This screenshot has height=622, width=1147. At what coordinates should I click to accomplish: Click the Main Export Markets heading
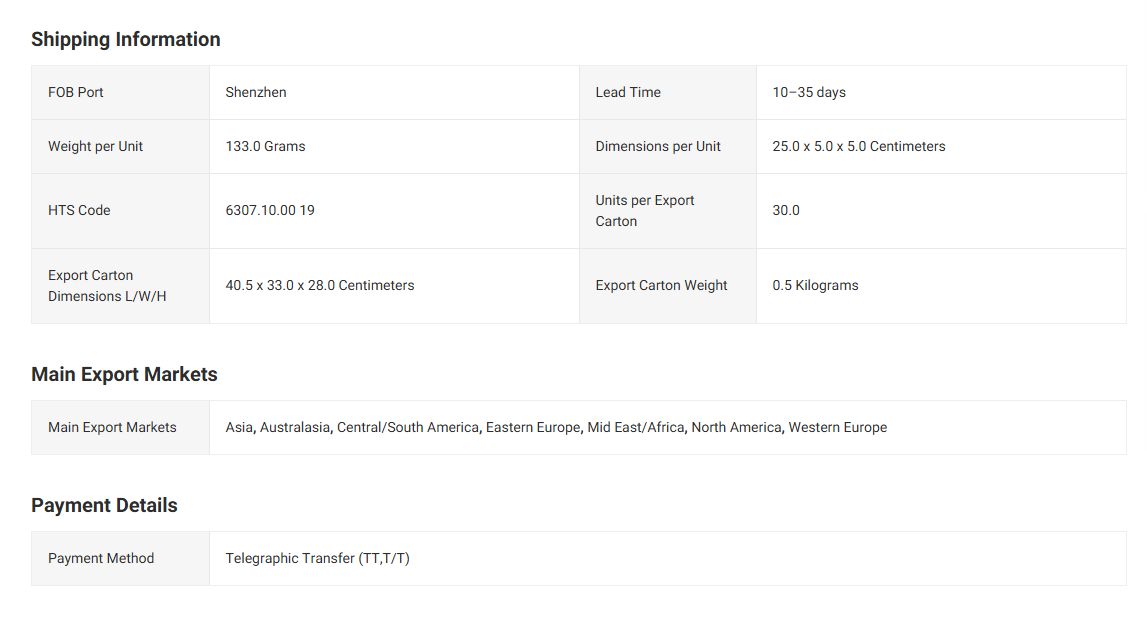pyautogui.click(x=124, y=374)
